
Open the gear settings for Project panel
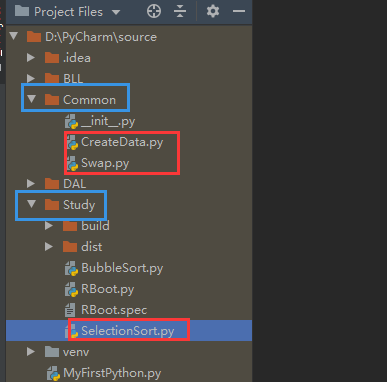(213, 11)
